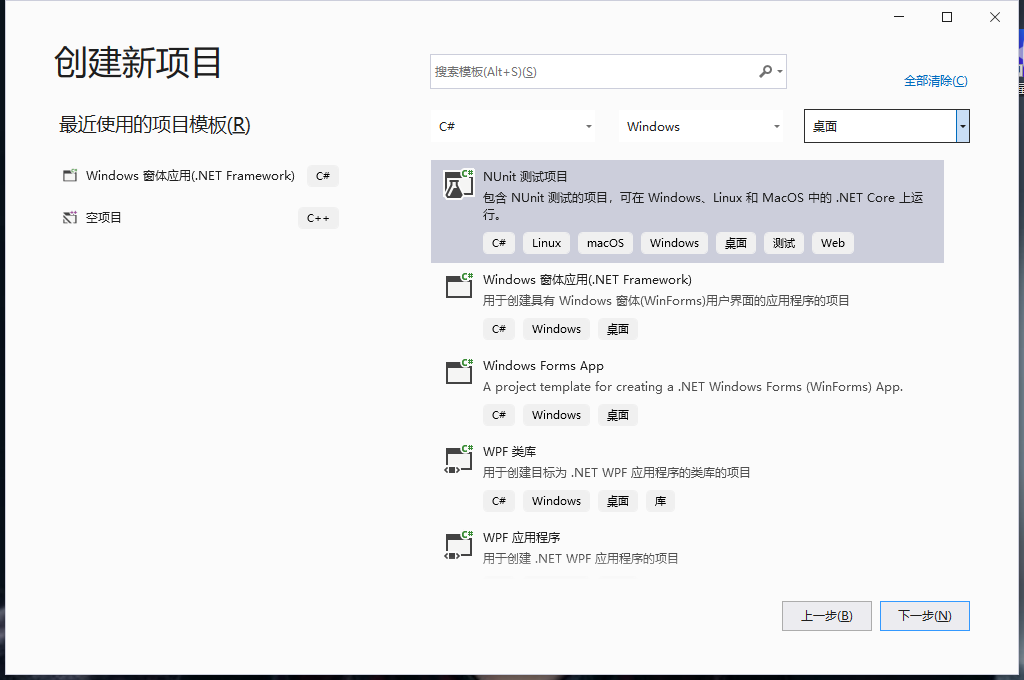This screenshot has height=680, width=1024.
Task: Click the Windows Forms App template icon
Action: point(458,373)
